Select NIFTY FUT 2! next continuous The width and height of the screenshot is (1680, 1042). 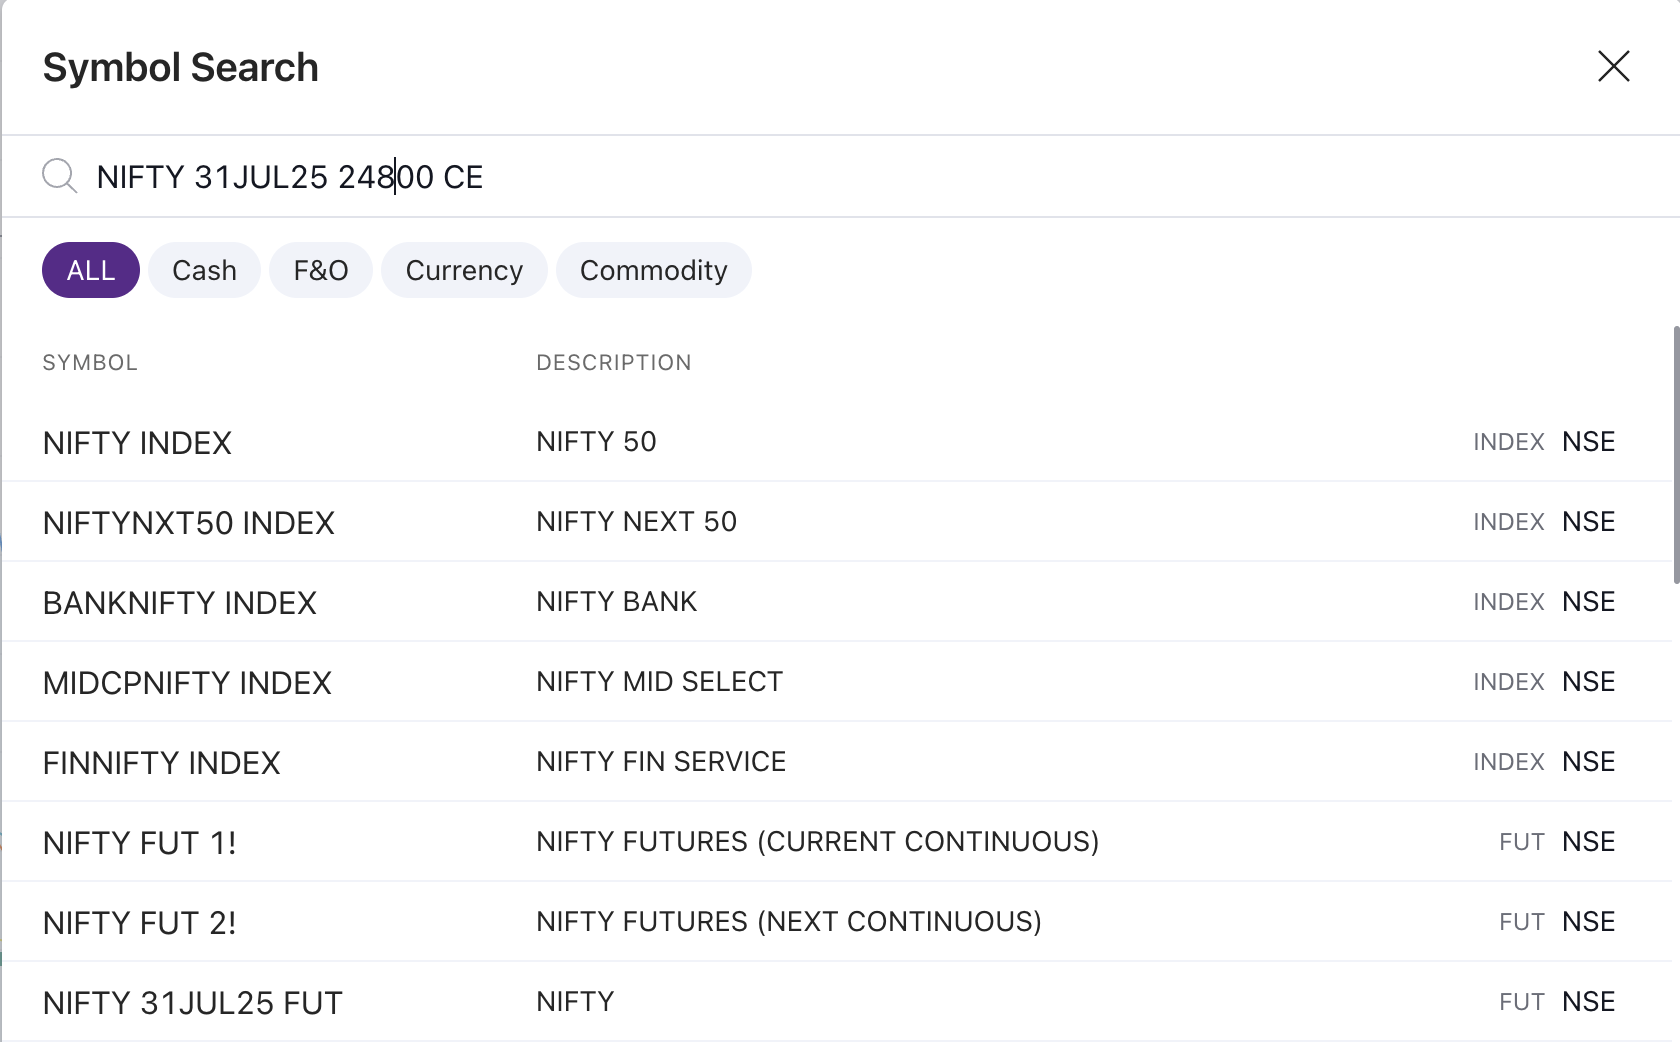(x=139, y=923)
